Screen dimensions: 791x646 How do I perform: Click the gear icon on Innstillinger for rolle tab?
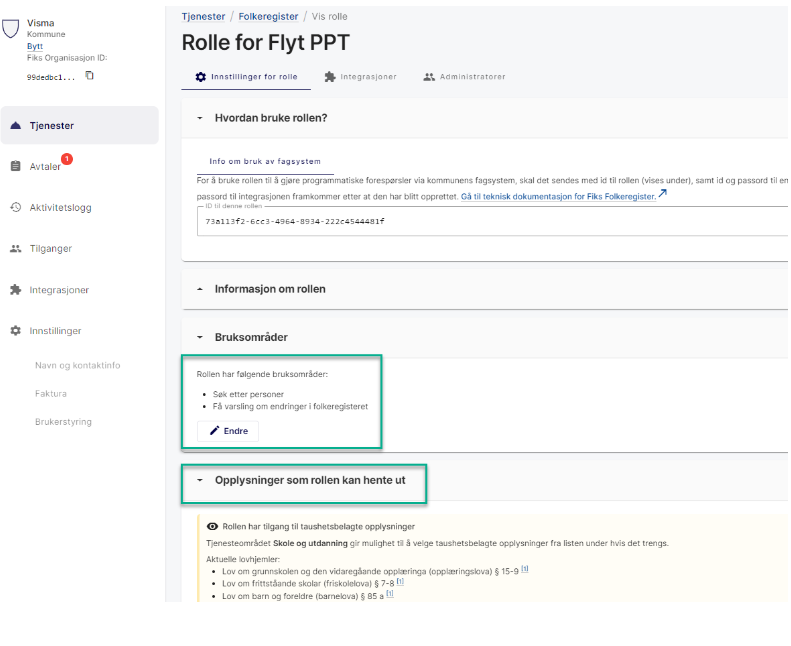[x=201, y=77]
